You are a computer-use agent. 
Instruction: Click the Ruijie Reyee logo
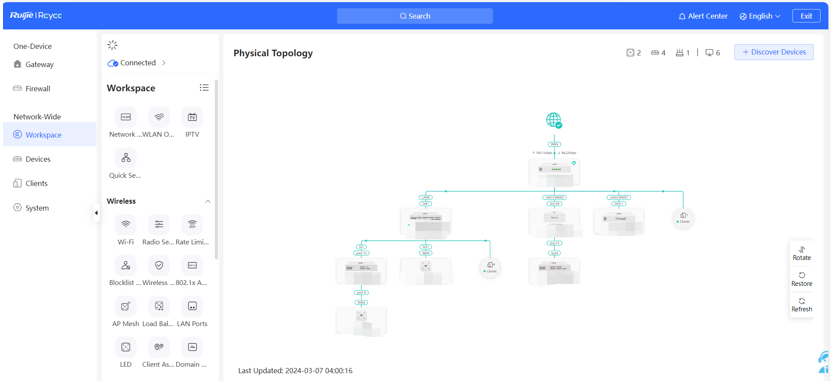(x=36, y=16)
